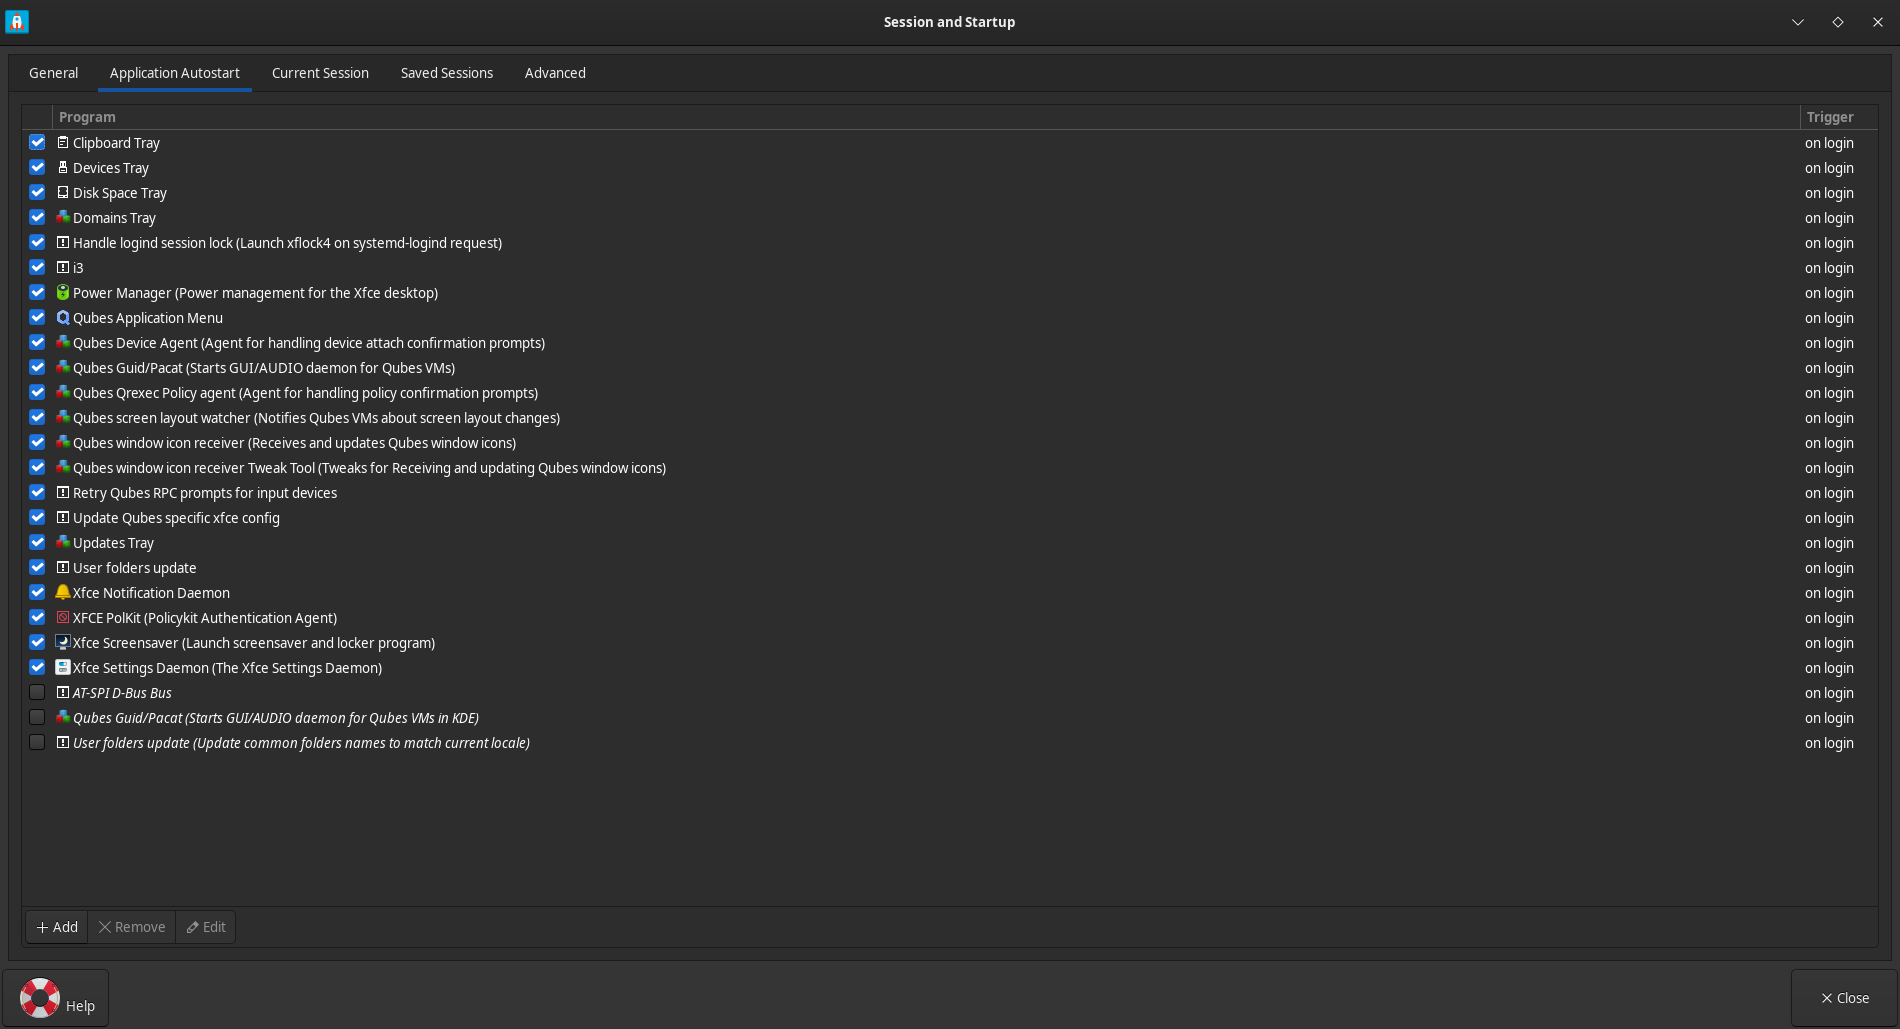The image size is (1900, 1029).
Task: Disable the Domains Tray autostart entry
Action: click(37, 217)
